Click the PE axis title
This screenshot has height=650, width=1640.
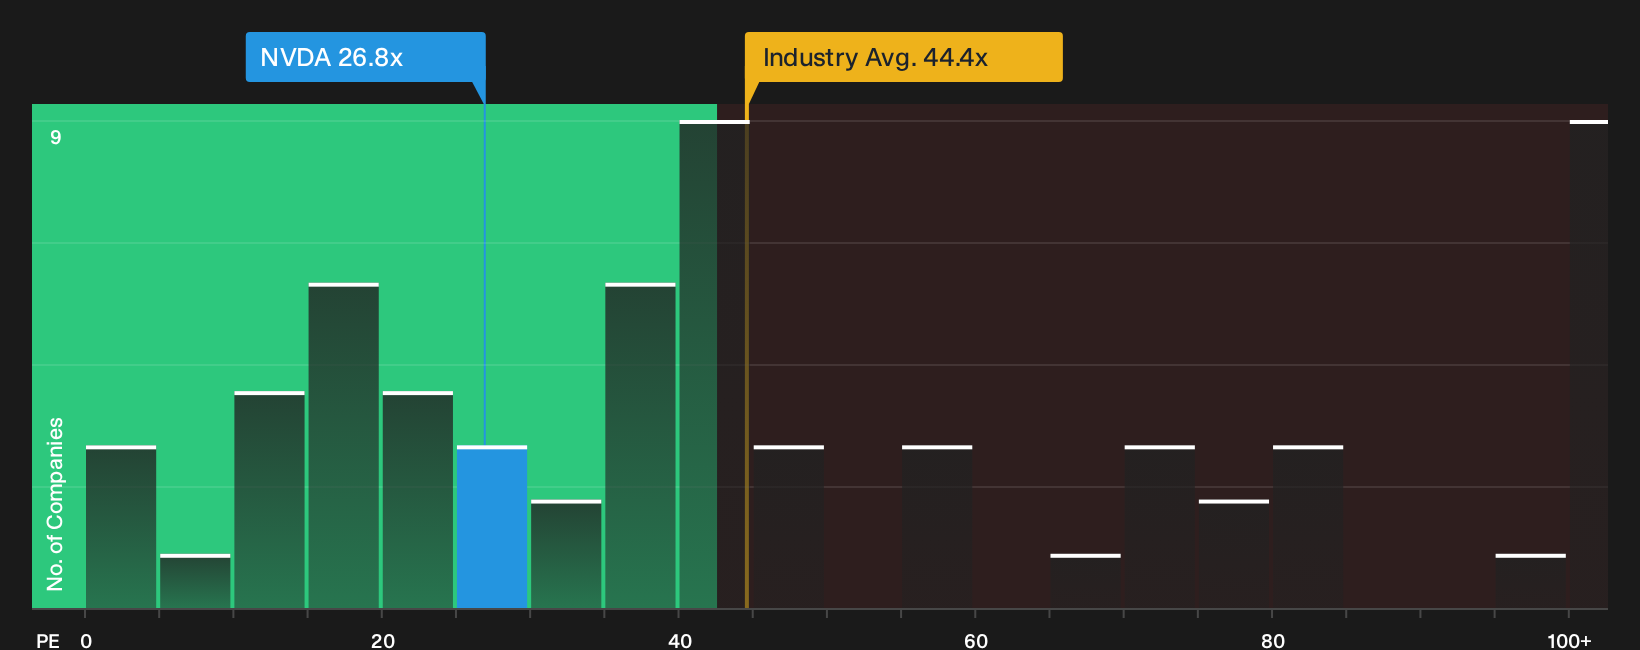(48, 640)
